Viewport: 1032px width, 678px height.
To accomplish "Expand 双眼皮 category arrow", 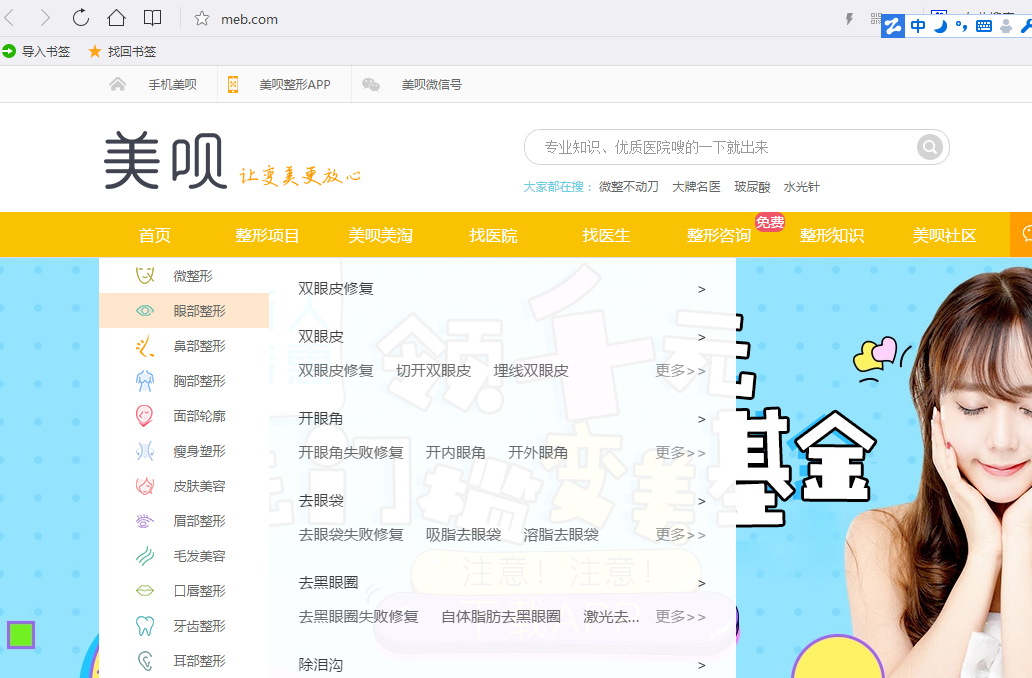I will pyautogui.click(x=702, y=337).
